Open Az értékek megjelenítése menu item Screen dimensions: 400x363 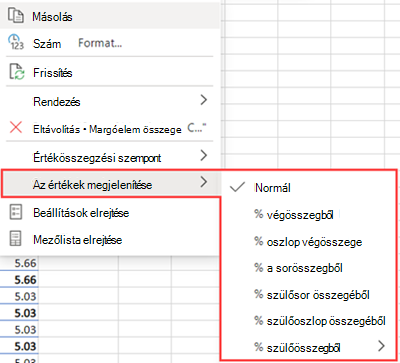110,184
